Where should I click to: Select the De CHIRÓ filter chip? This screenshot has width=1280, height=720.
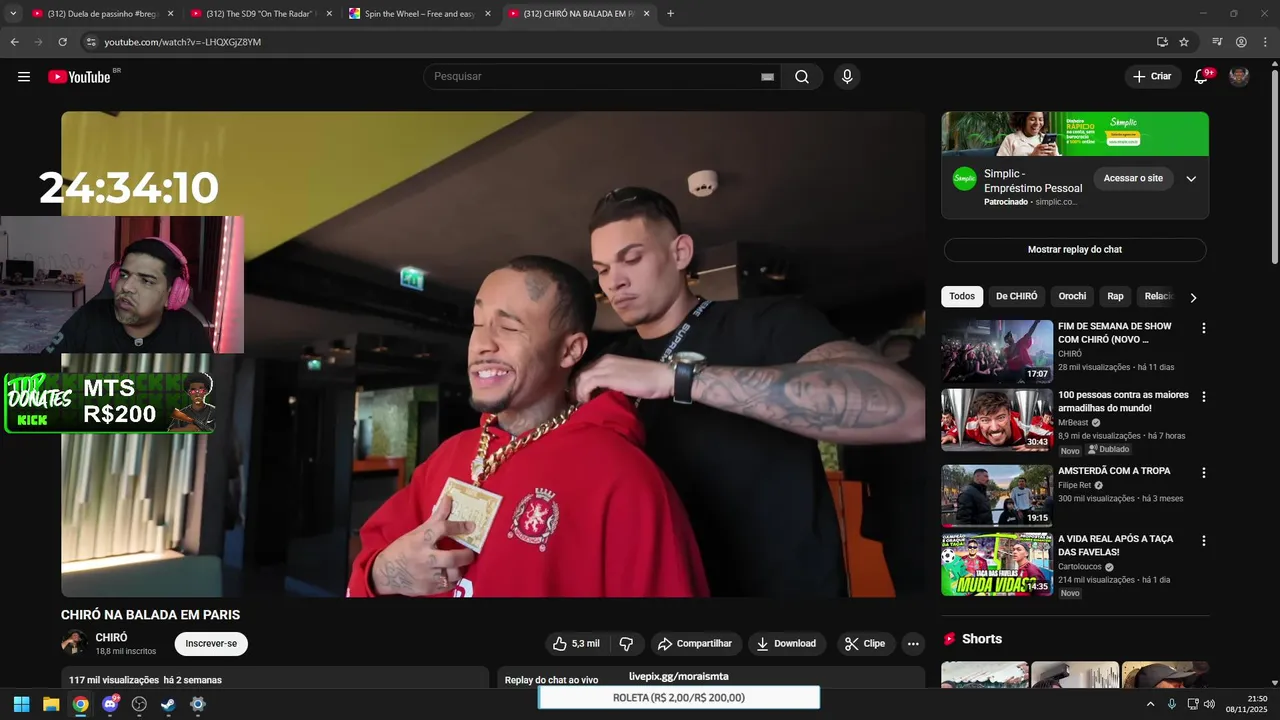[1016, 296]
